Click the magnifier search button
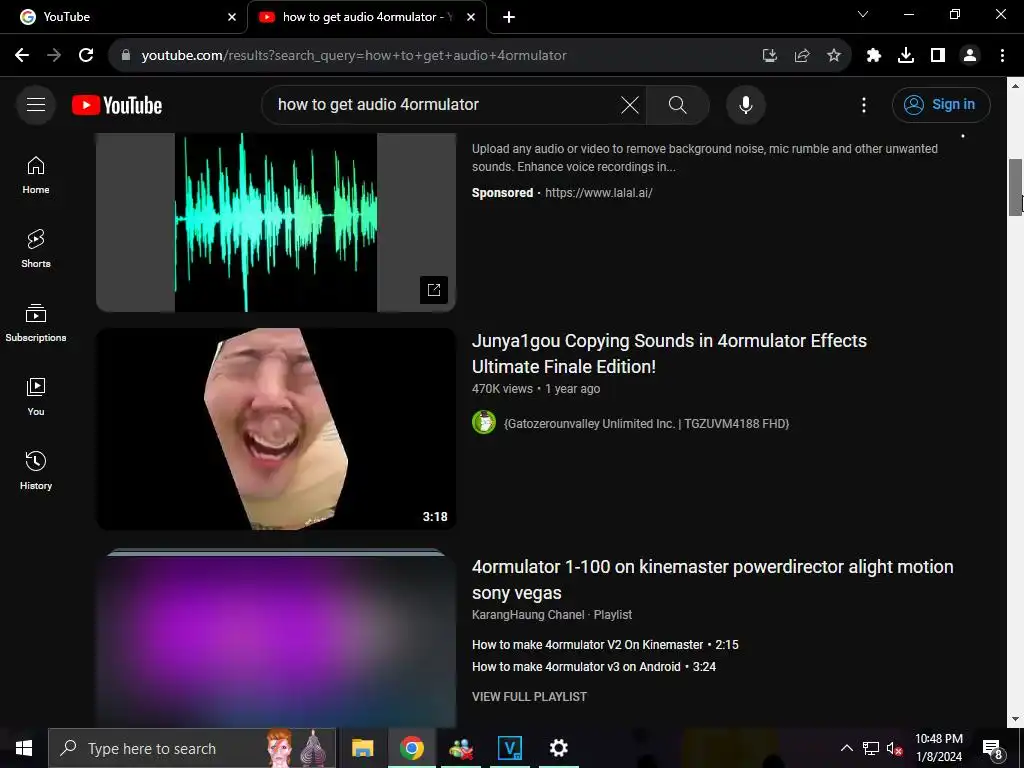The height and width of the screenshot is (768, 1024). pyautogui.click(x=677, y=104)
